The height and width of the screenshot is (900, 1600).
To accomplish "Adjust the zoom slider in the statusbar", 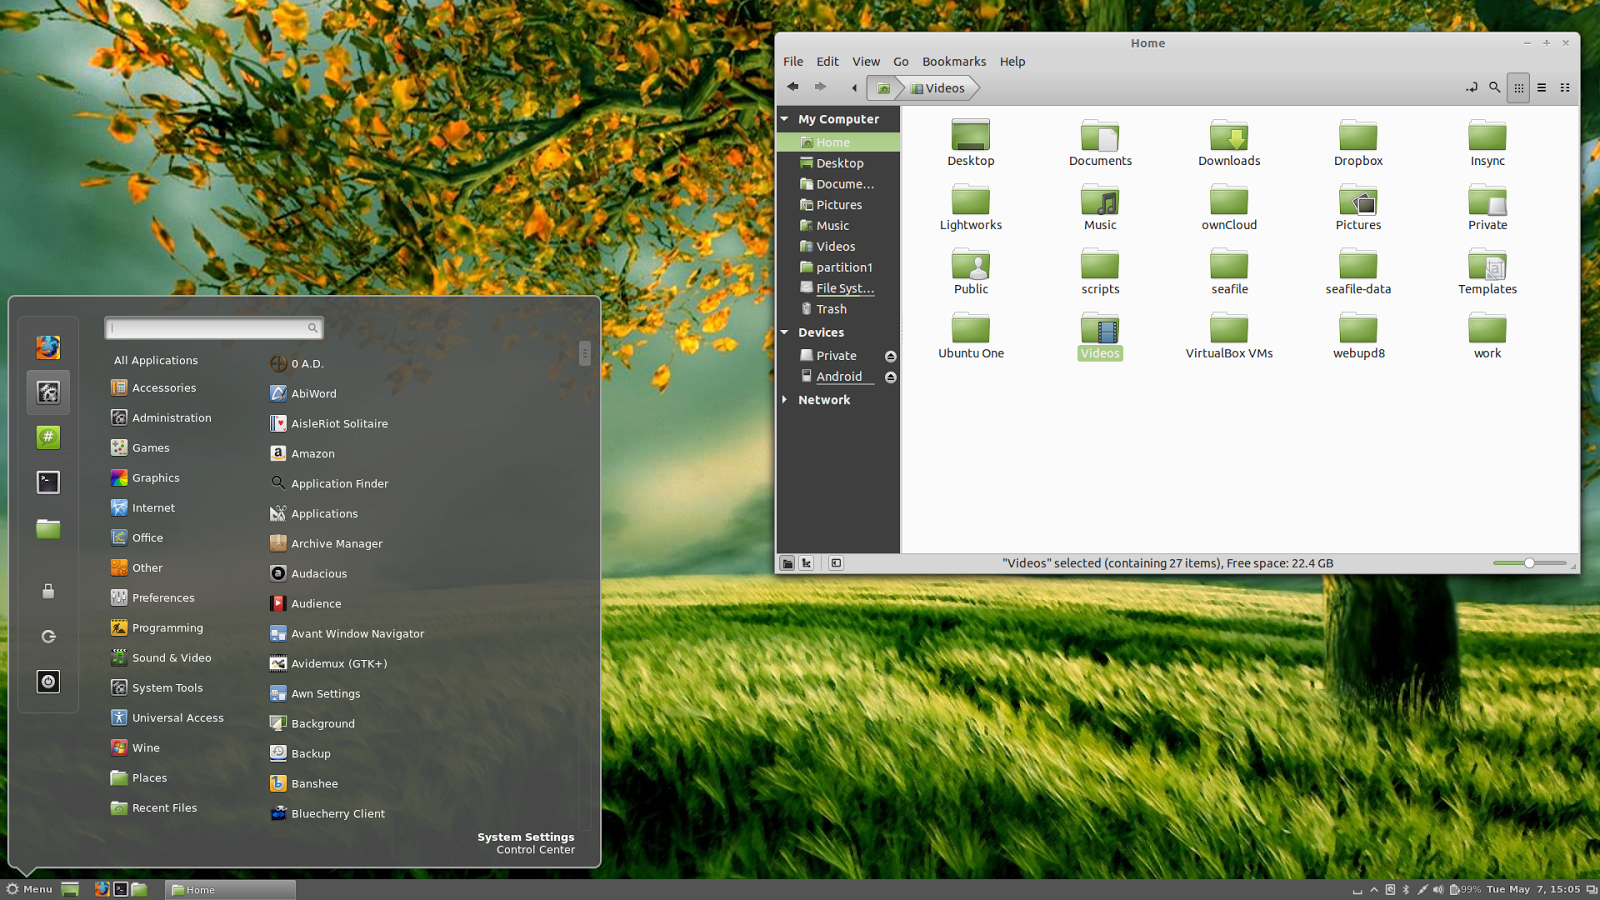I will click(1529, 563).
